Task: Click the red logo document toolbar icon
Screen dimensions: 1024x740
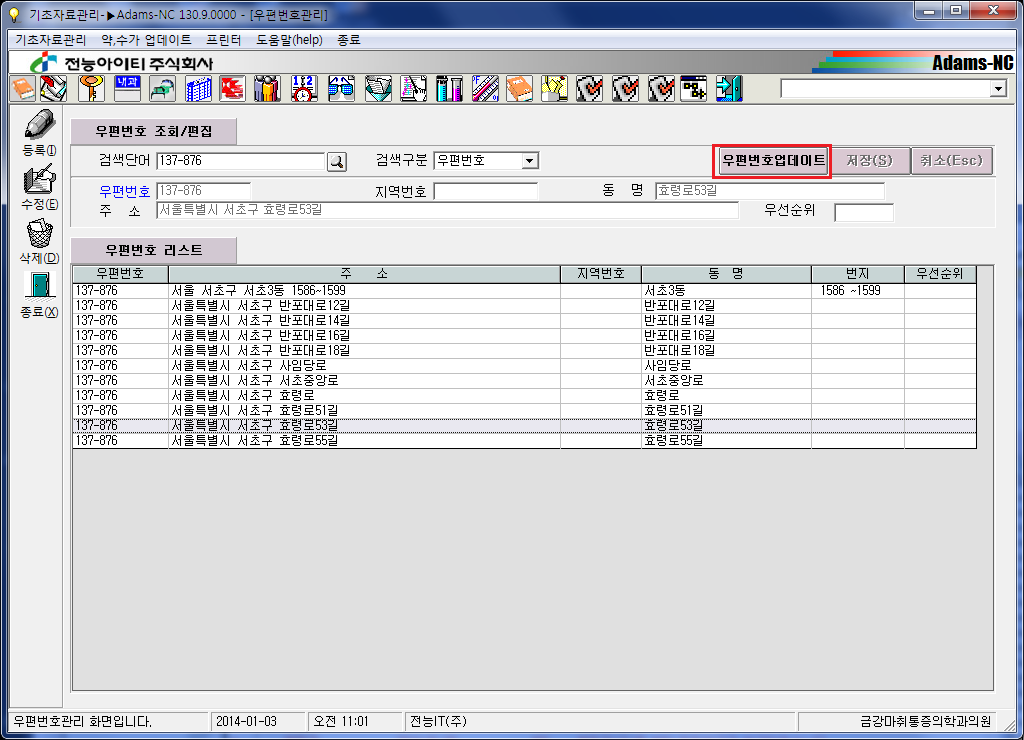Action: click(232, 88)
